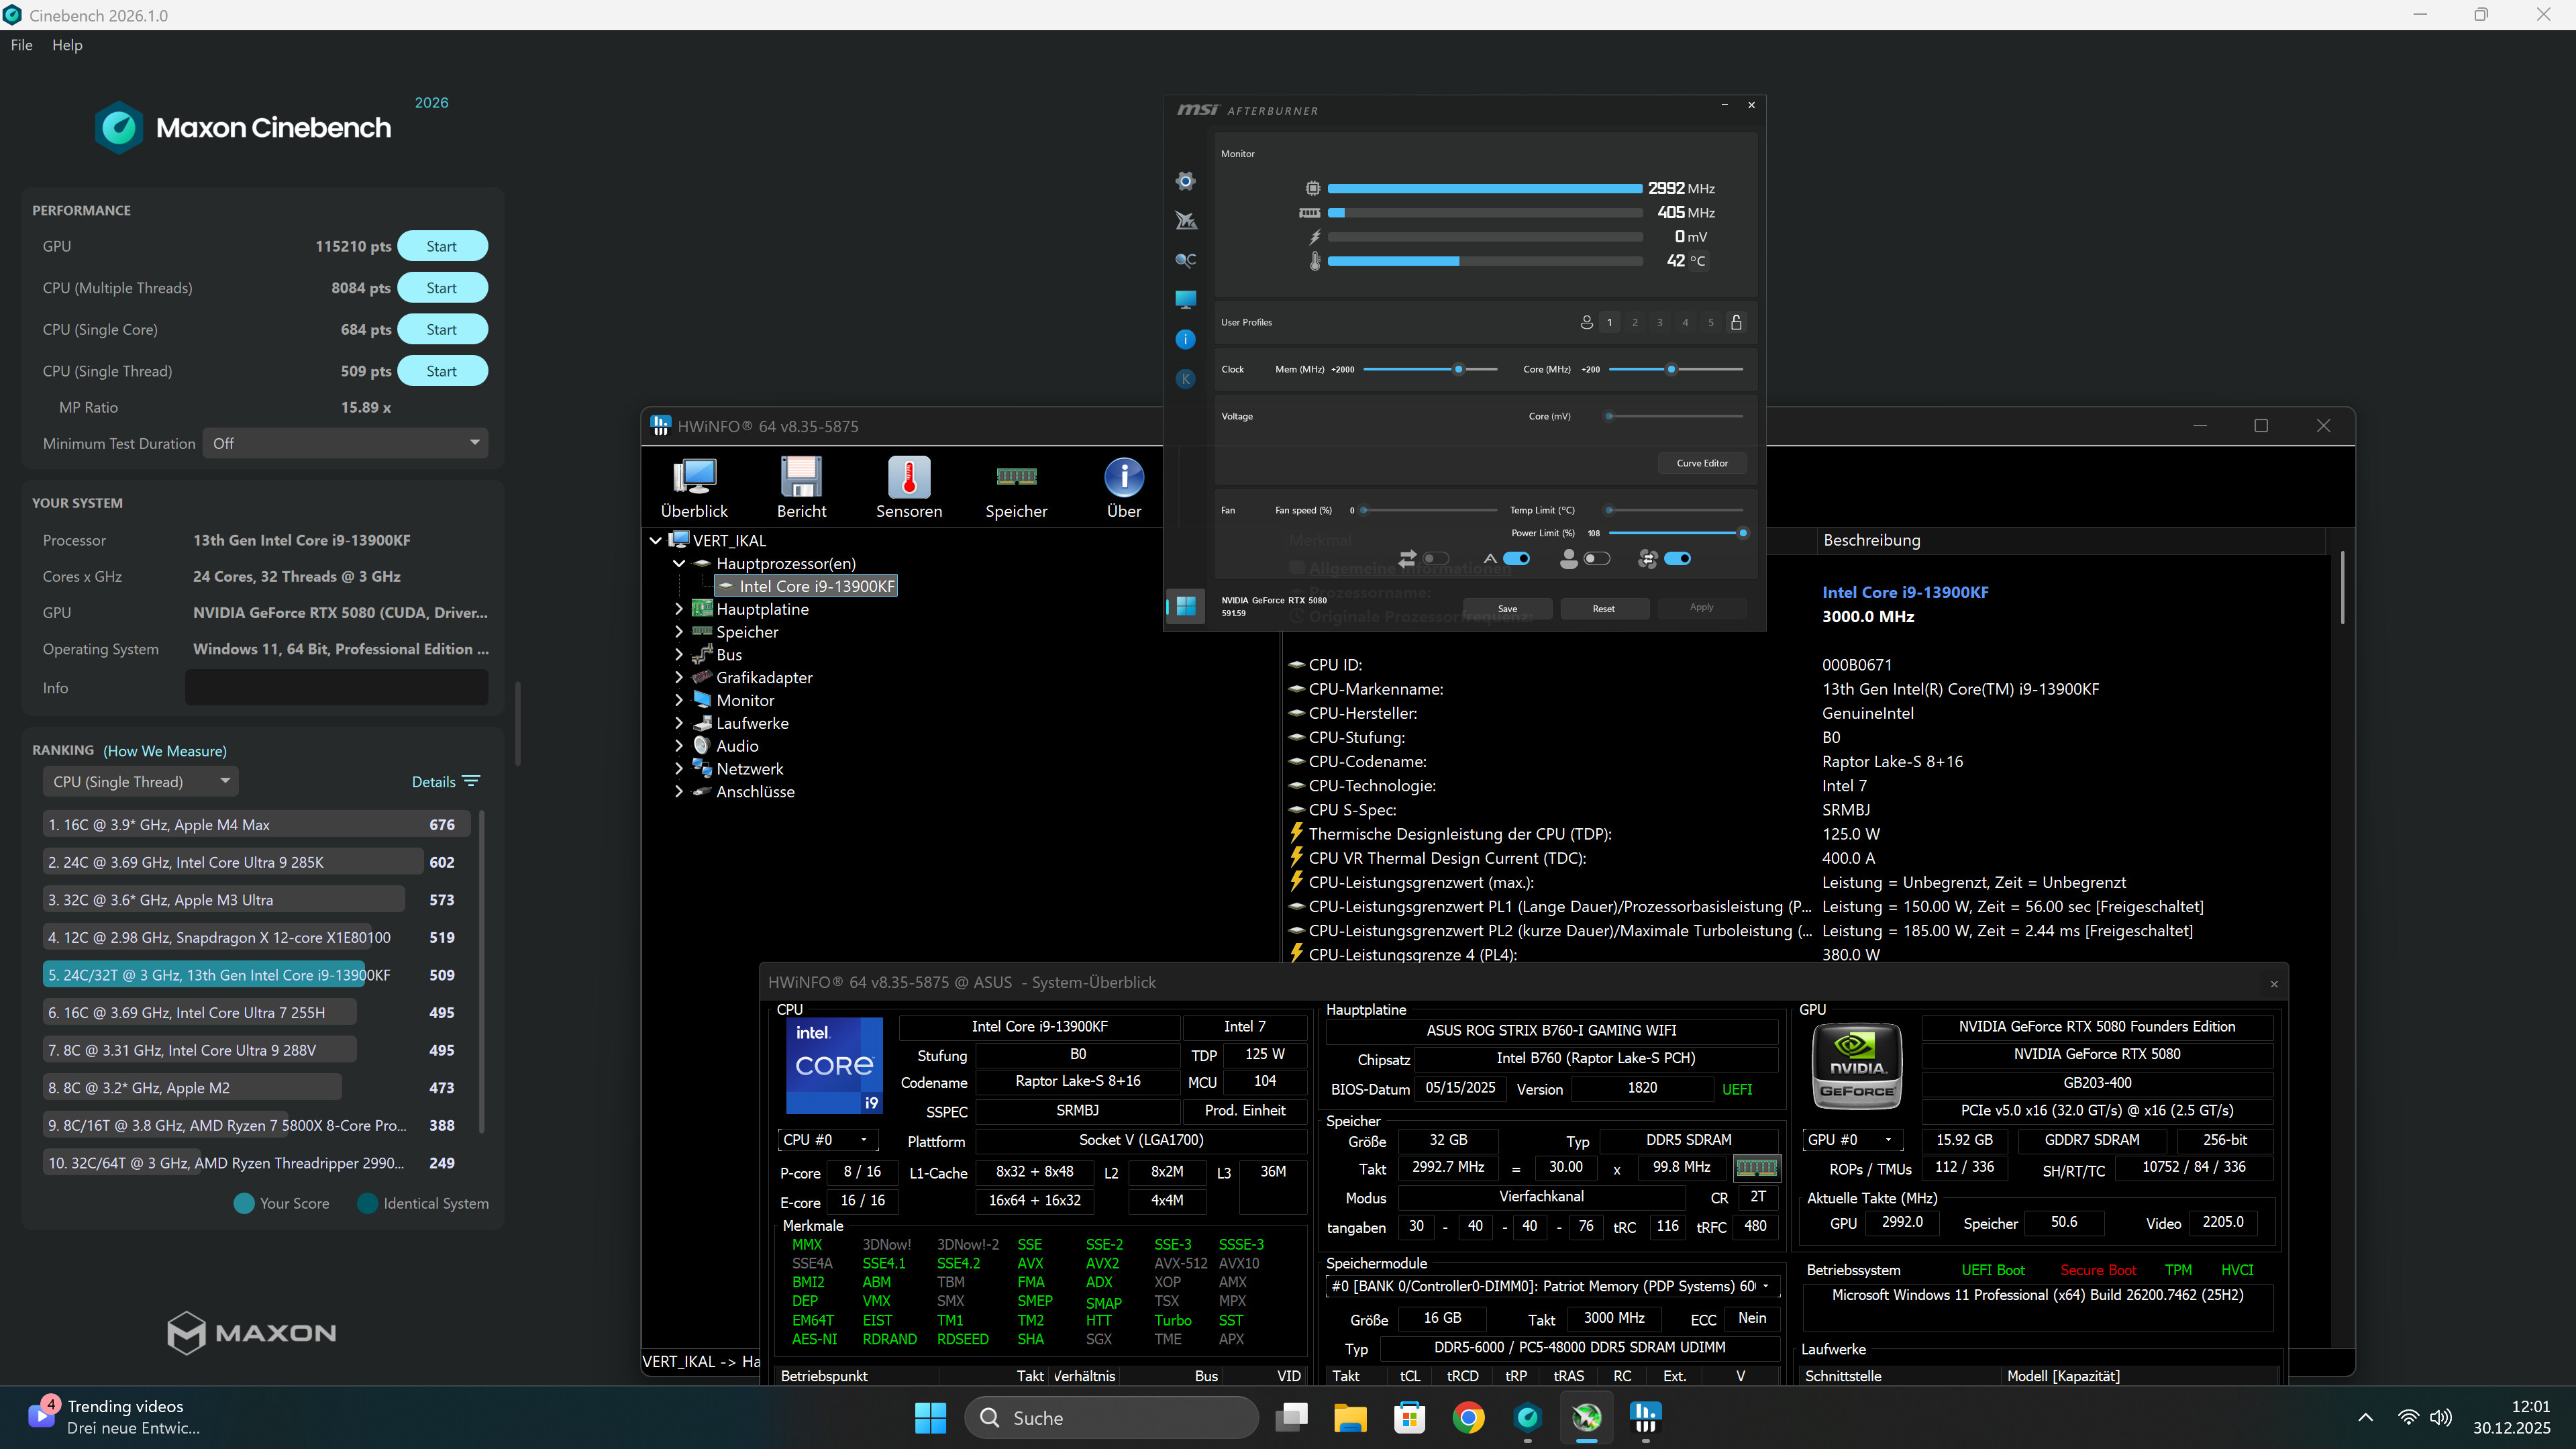Viewport: 2576px width, 1449px height.
Task: Open the Minimum Test Duration dropdown
Action: point(344,443)
